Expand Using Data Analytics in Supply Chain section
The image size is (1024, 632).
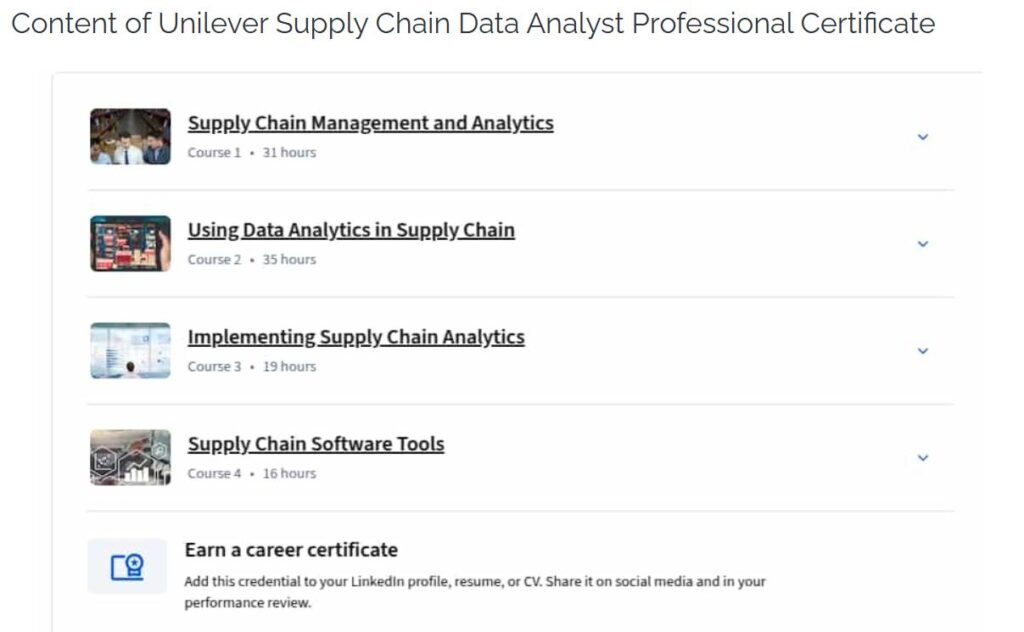click(922, 244)
